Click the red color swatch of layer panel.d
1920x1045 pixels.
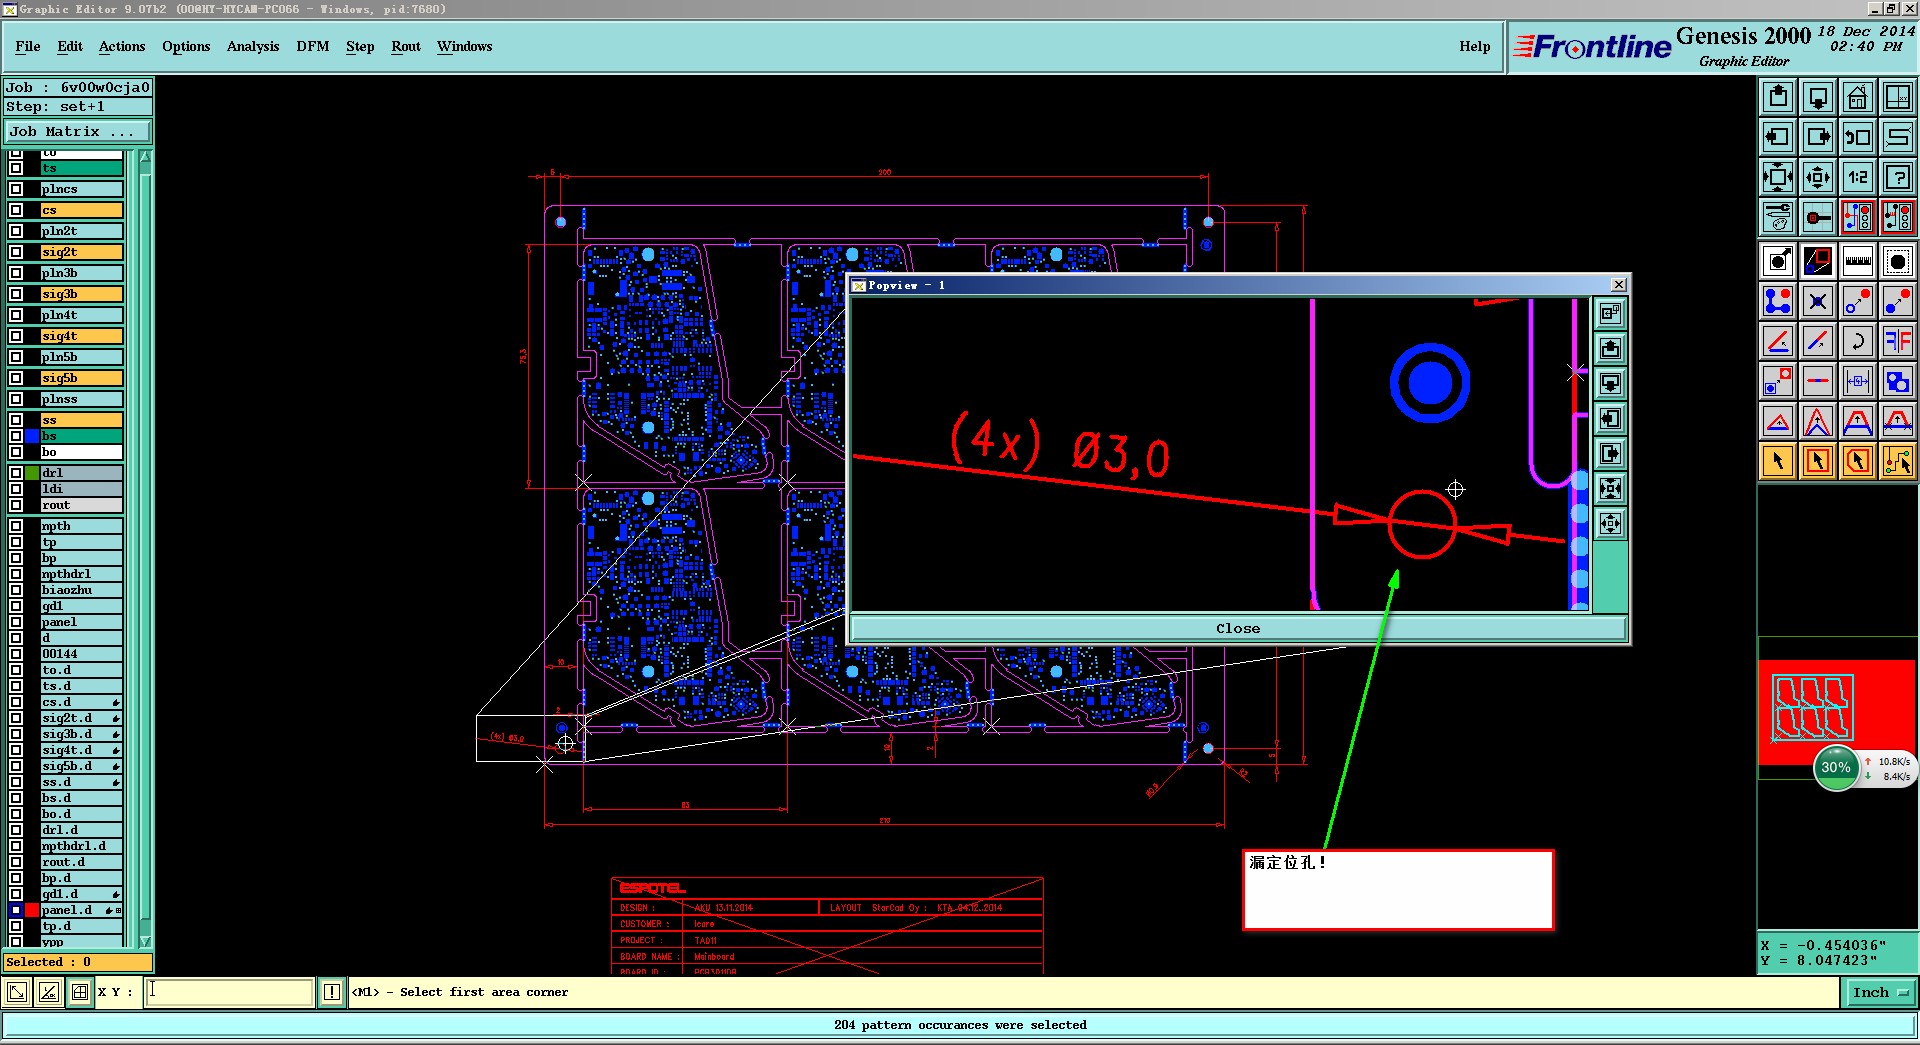[32, 910]
